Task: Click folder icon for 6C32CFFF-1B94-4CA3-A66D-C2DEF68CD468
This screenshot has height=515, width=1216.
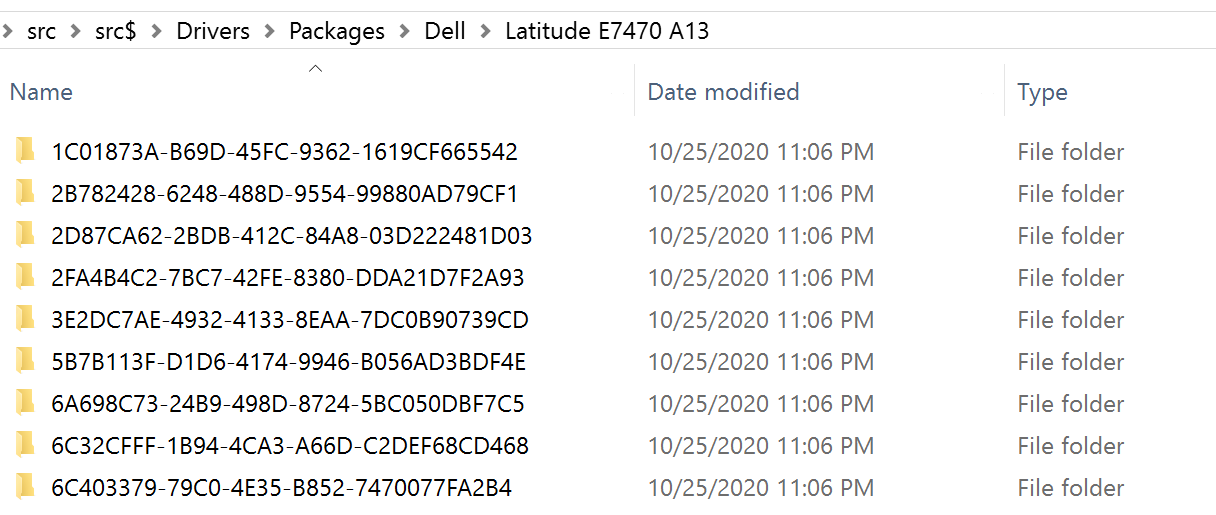Action: click(25, 446)
